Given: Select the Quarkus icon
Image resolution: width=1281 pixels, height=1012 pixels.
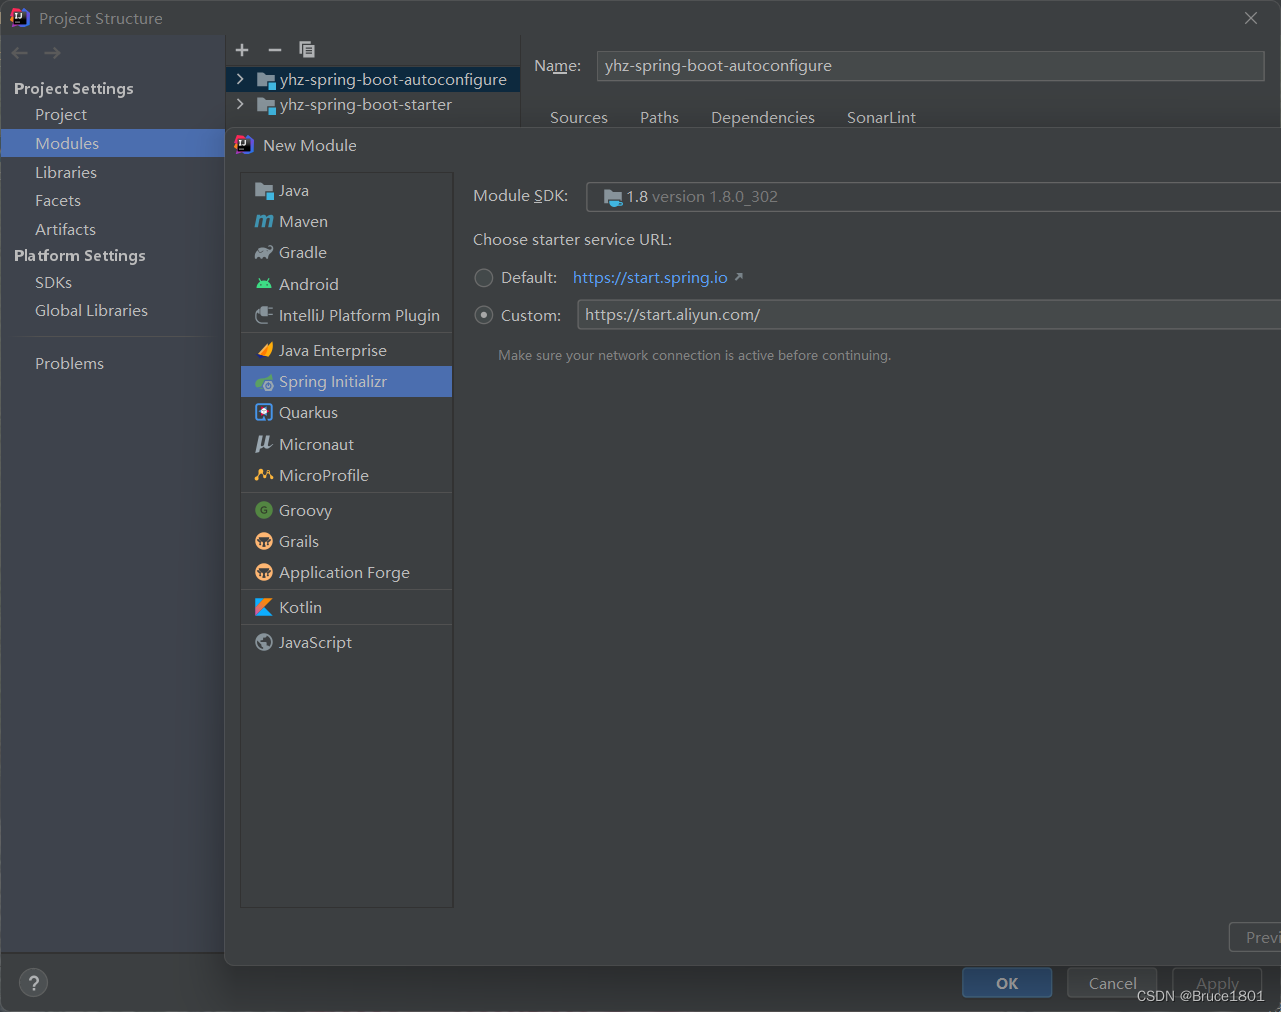Looking at the screenshot, I should coord(264,412).
